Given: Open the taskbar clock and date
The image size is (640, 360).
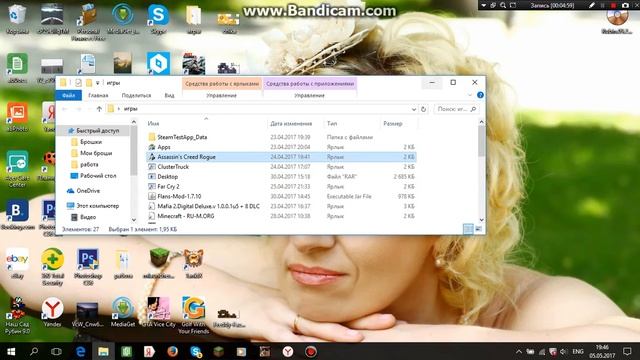Looking at the screenshot, I should click(602, 351).
